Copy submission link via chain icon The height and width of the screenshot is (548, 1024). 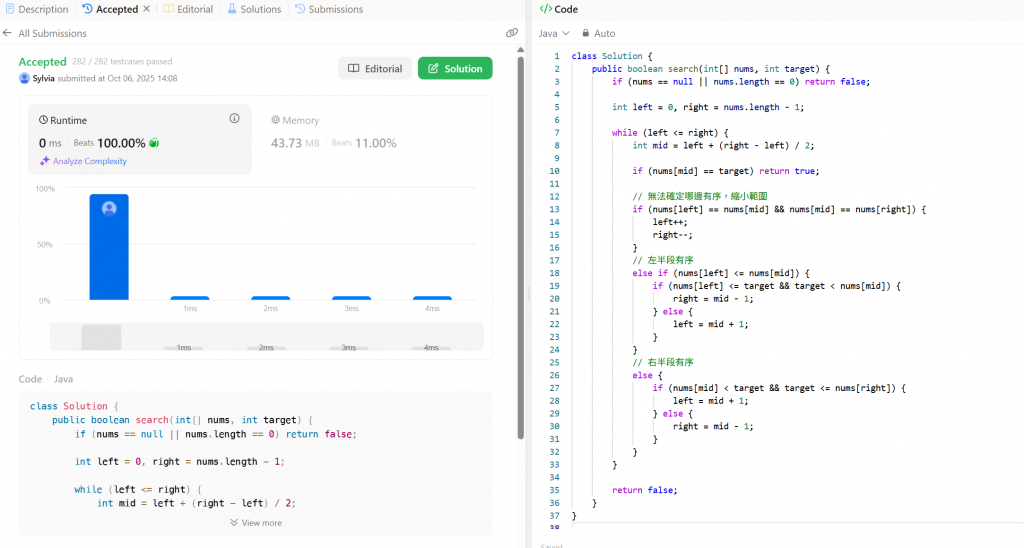[x=511, y=33]
